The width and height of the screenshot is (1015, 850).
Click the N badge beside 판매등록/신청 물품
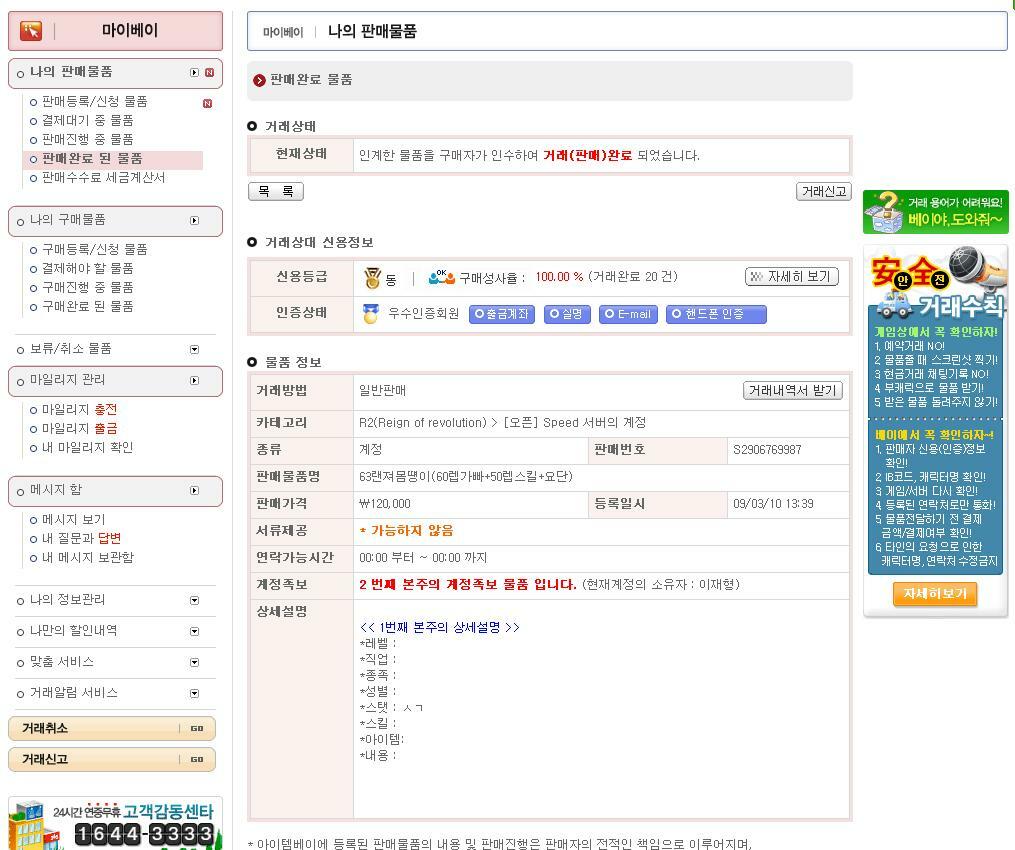205,102
